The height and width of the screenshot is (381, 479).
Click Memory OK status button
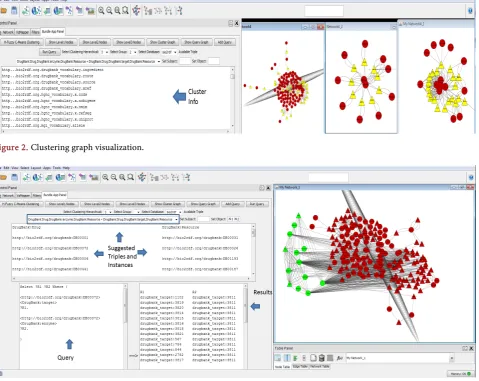[x=461, y=374]
